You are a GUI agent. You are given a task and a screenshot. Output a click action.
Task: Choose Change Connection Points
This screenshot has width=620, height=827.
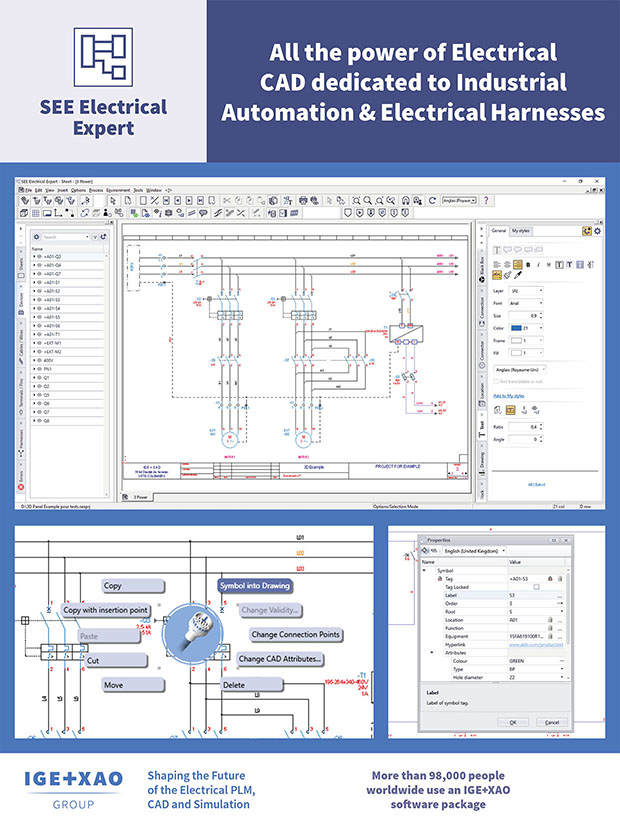(x=296, y=634)
